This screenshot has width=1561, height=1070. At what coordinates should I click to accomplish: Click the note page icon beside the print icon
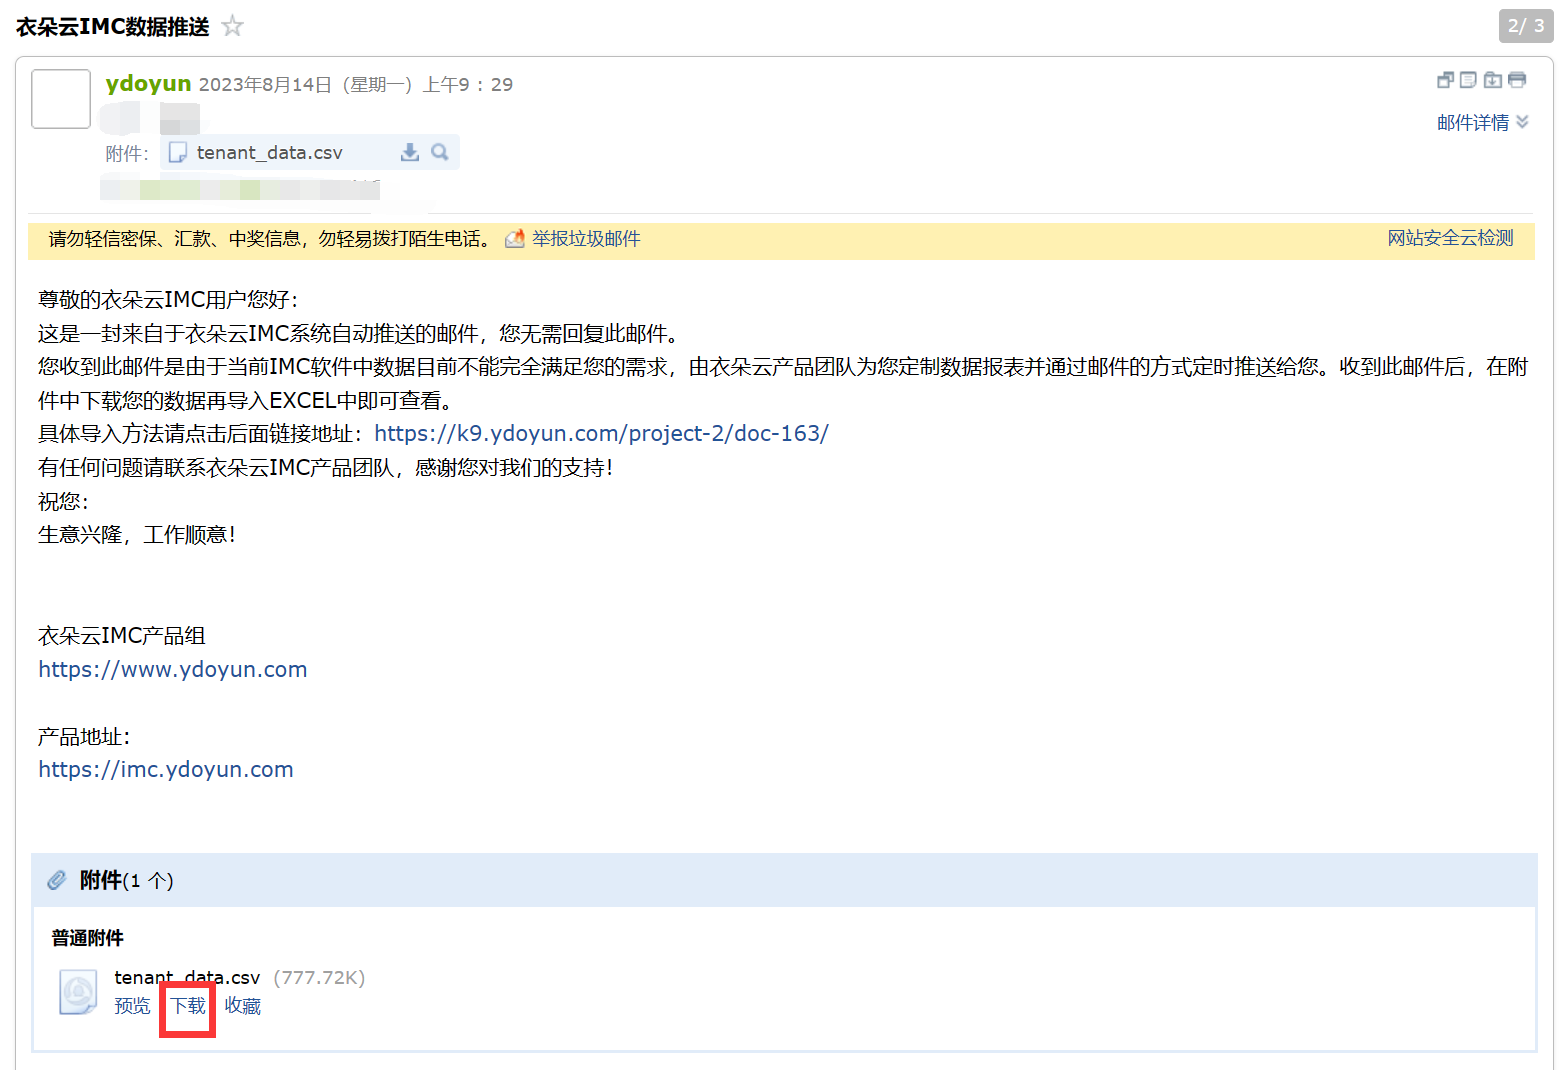point(1468,80)
